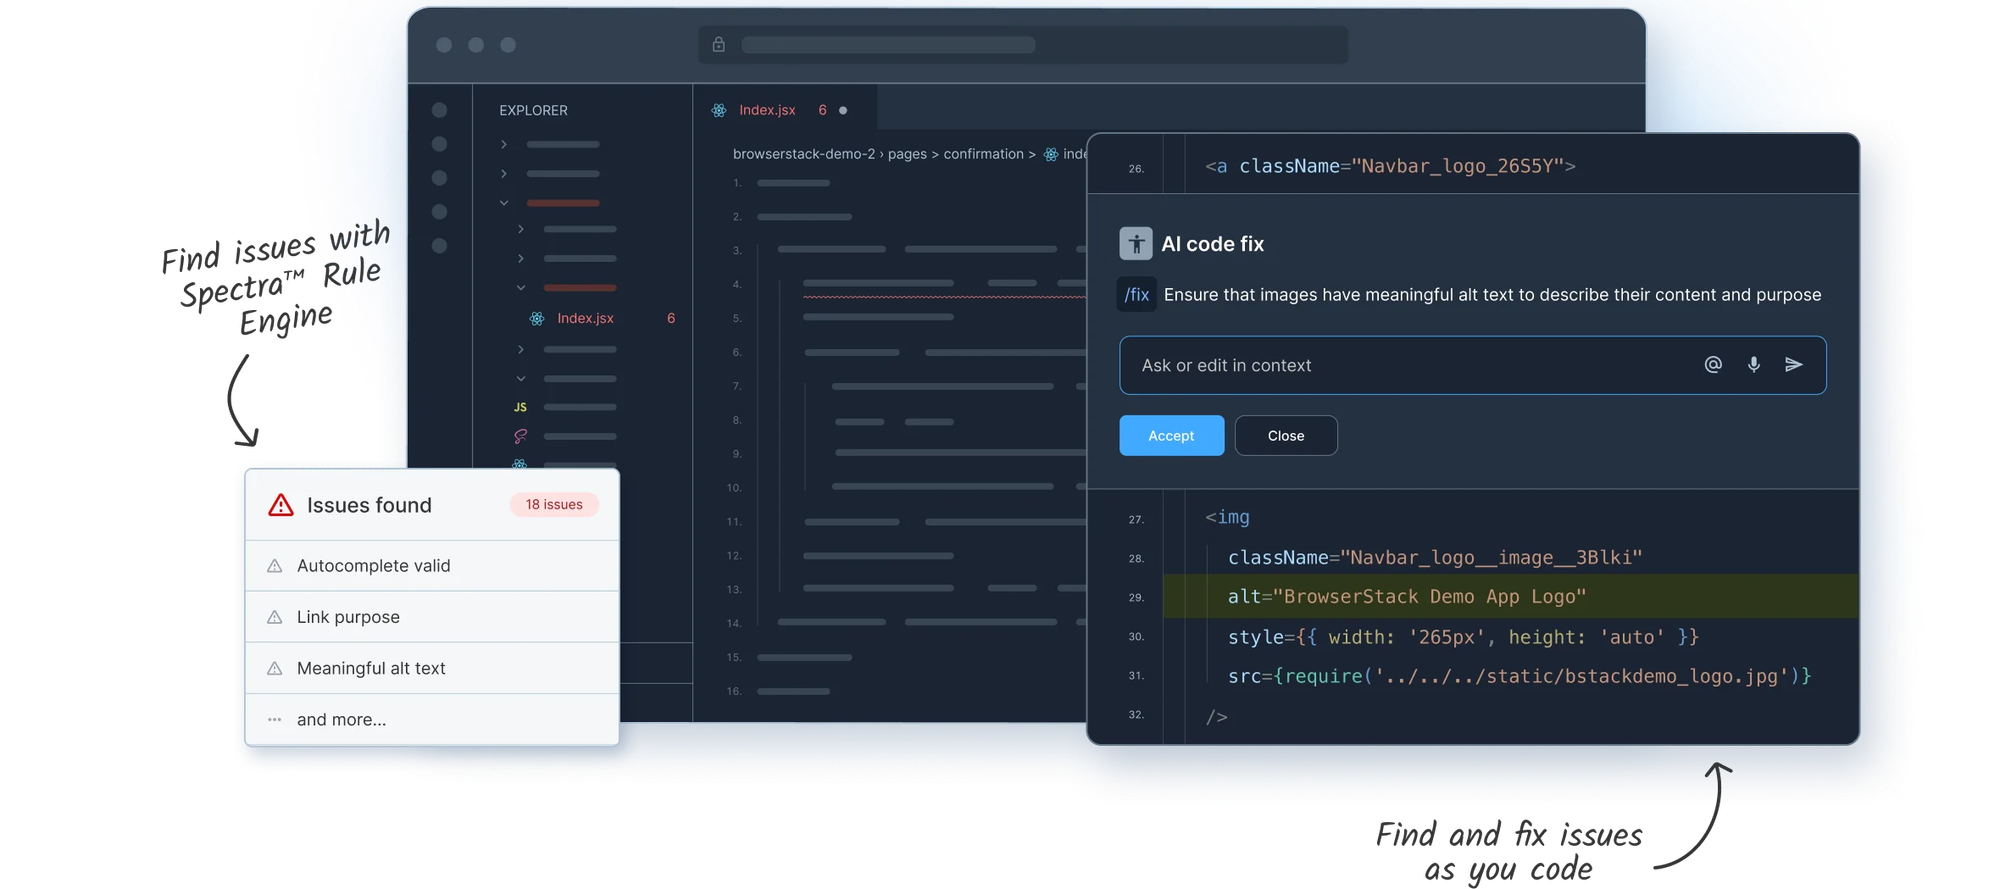Click the microphone icon in the input
The width and height of the screenshot is (2000, 889).
coord(1754,365)
